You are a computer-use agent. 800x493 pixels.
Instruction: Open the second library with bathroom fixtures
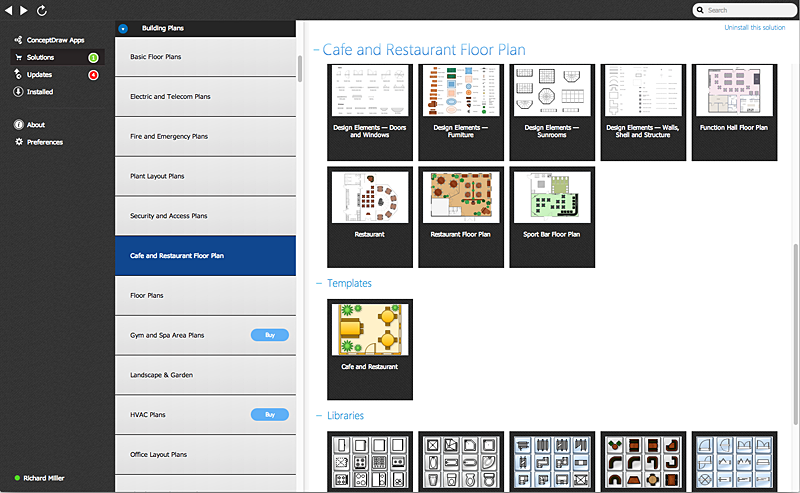click(461, 462)
